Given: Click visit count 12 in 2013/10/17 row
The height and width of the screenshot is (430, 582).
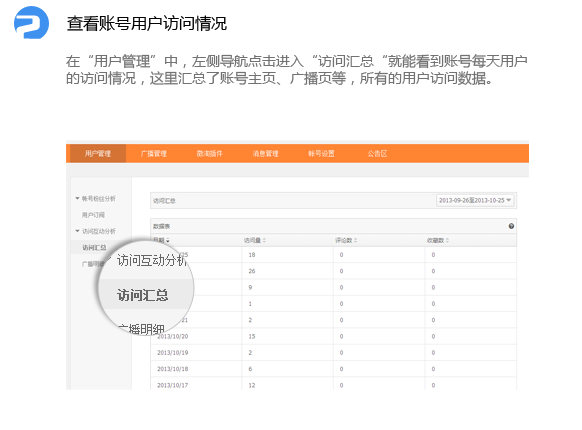Looking at the screenshot, I should [x=252, y=385].
